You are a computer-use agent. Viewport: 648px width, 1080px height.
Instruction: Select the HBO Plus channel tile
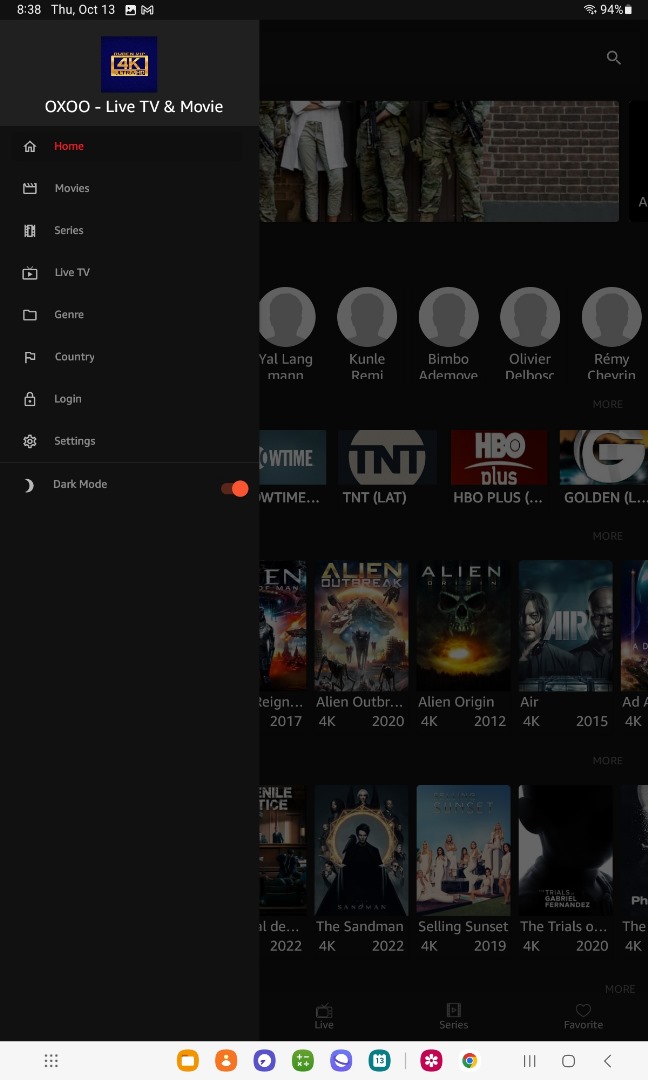(498, 458)
